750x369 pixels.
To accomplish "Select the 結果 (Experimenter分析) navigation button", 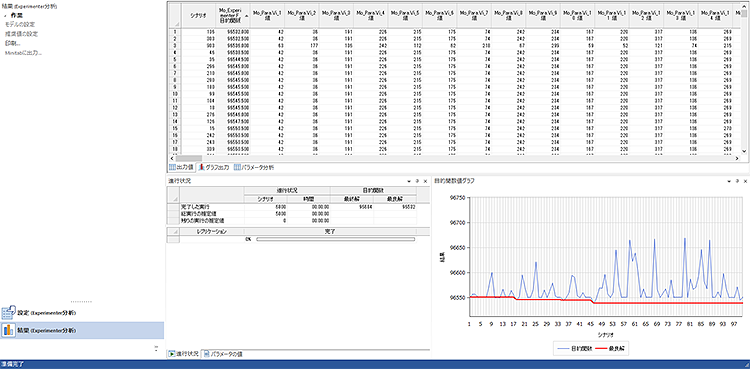I will [x=82, y=331].
